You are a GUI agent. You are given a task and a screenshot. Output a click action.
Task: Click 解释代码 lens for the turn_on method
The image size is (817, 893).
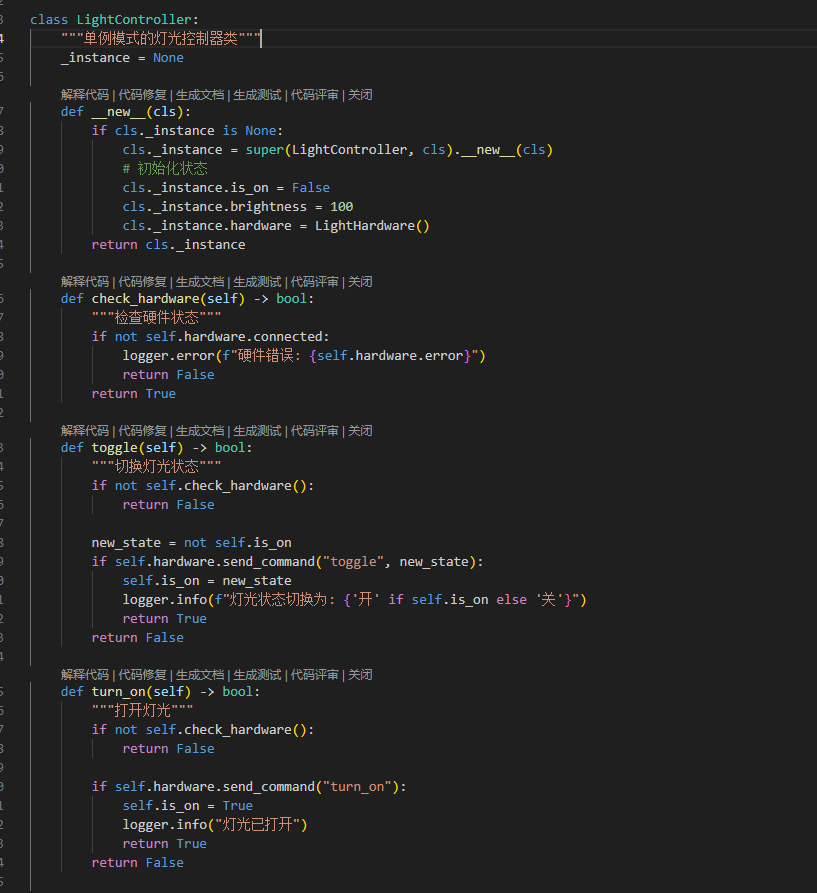click(85, 674)
